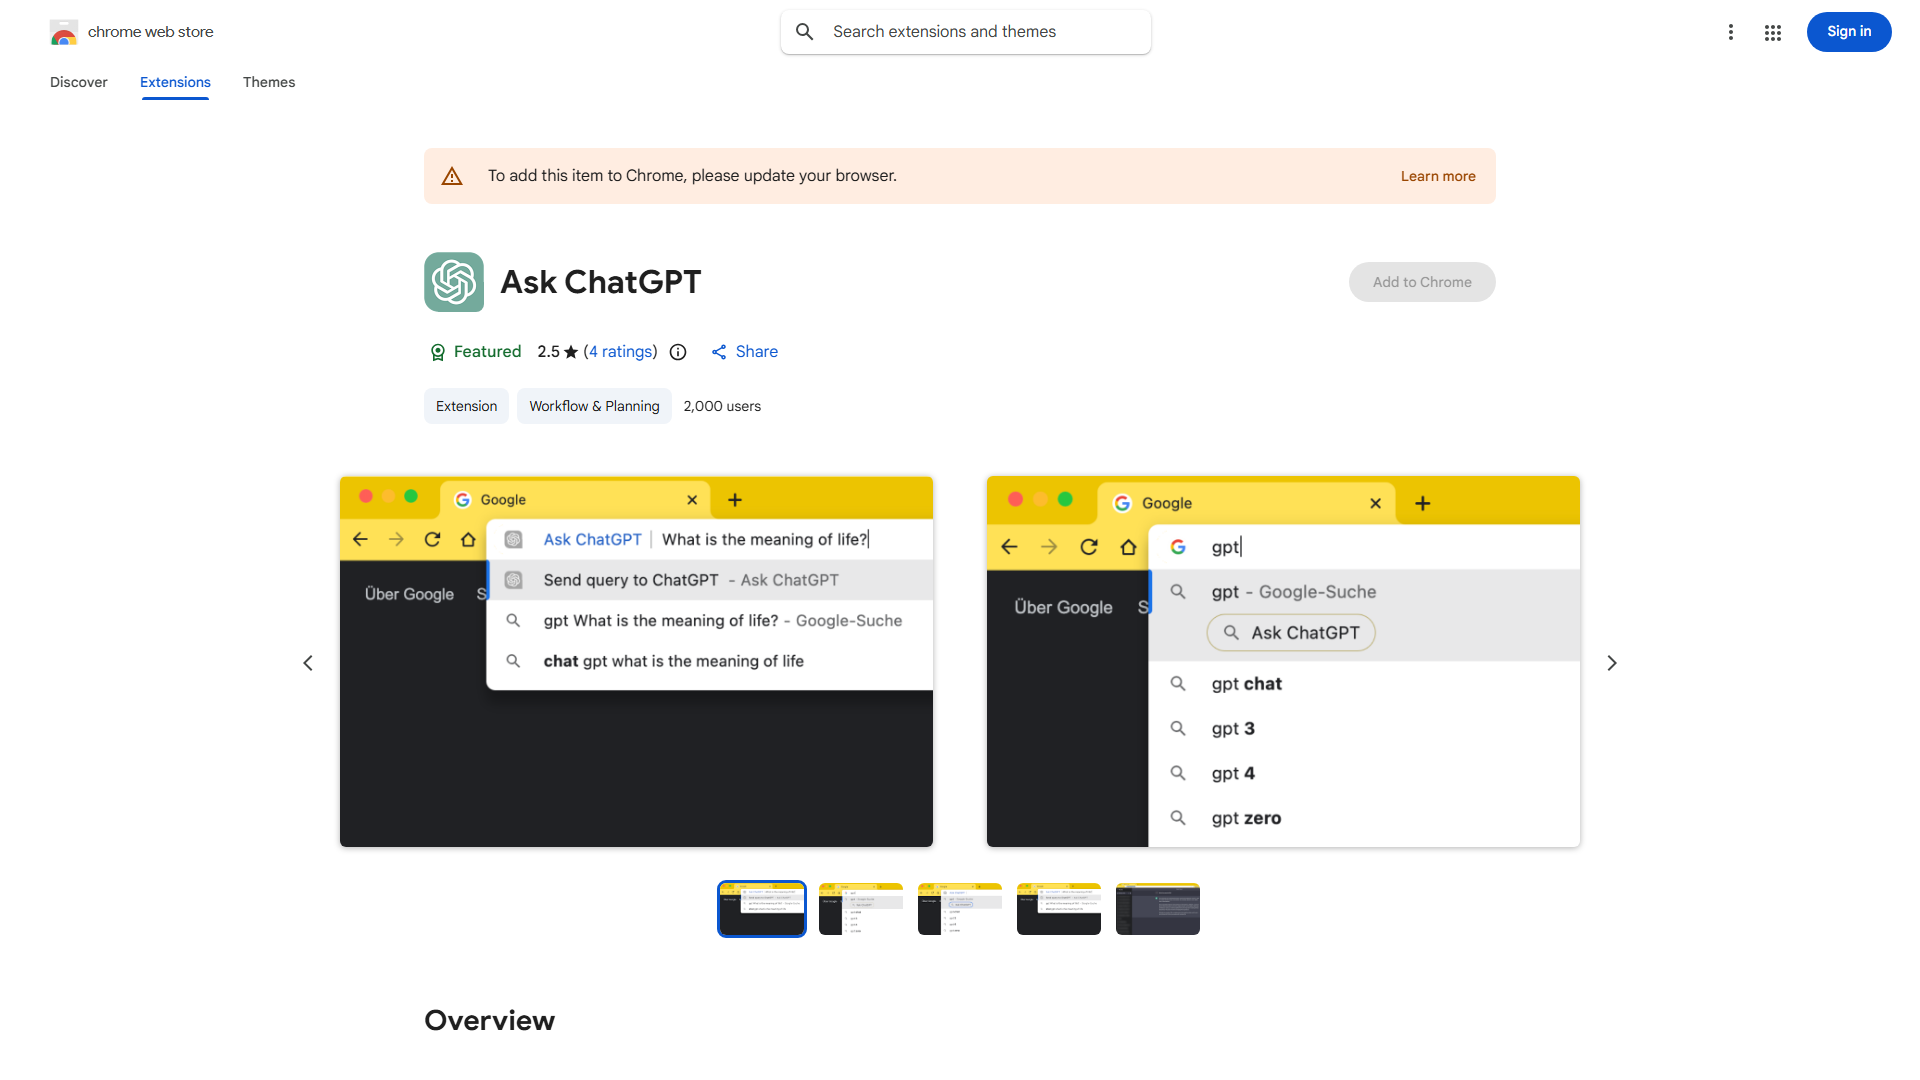Click the Workflow & Planning category tag

click(593, 406)
